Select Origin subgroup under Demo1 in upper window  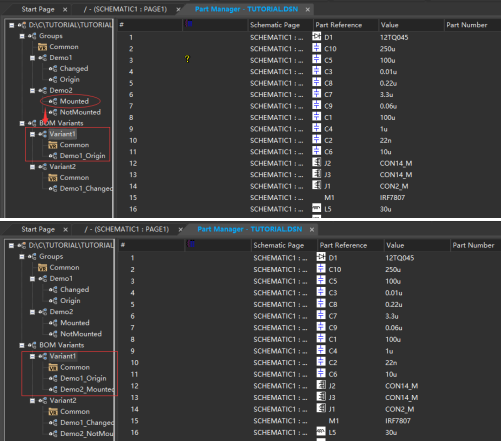(x=69, y=80)
